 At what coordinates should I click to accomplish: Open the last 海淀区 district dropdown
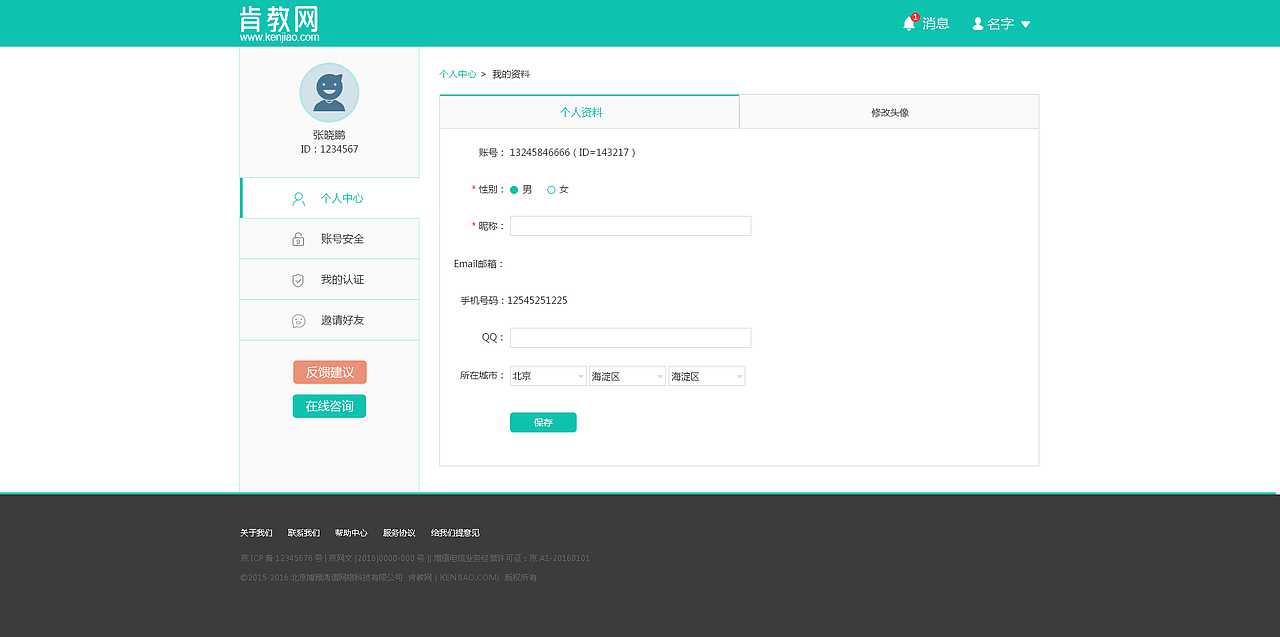coord(707,376)
